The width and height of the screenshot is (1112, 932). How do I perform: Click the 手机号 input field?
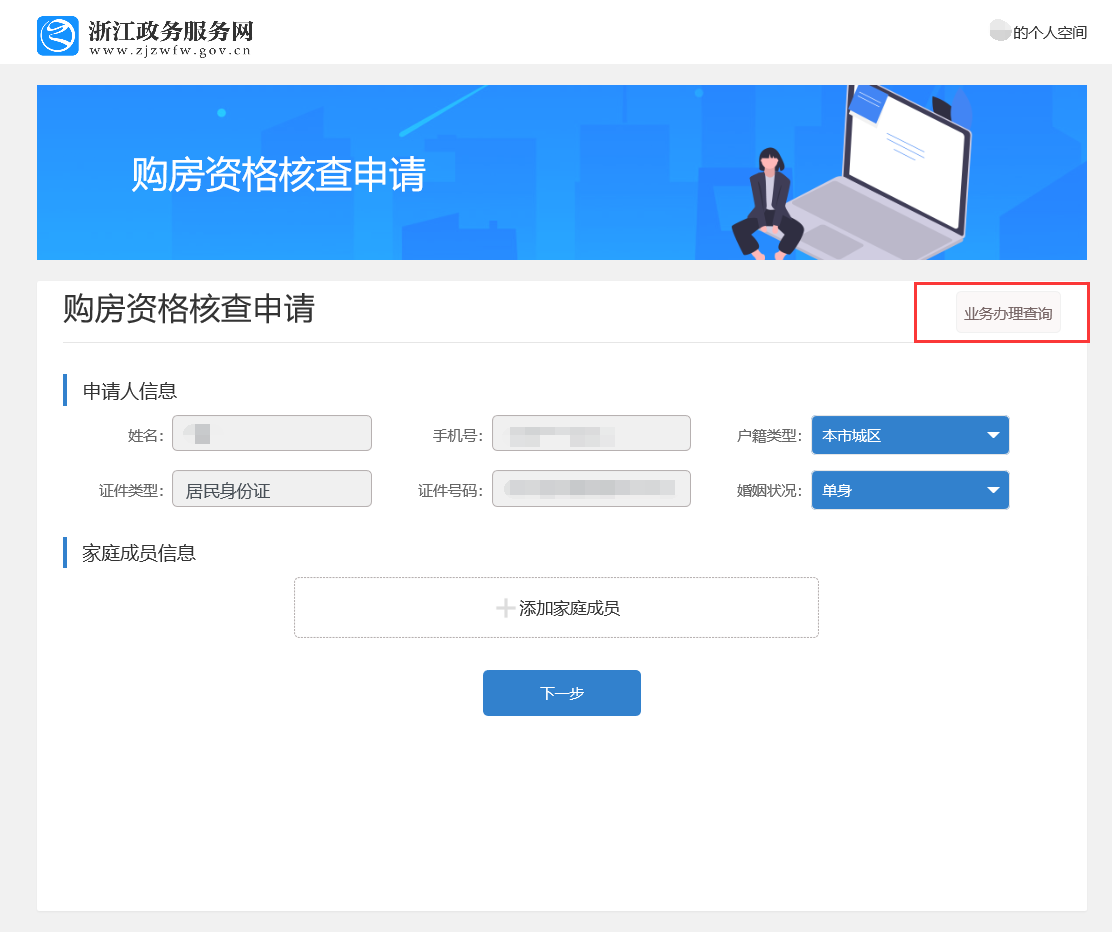[x=591, y=433]
